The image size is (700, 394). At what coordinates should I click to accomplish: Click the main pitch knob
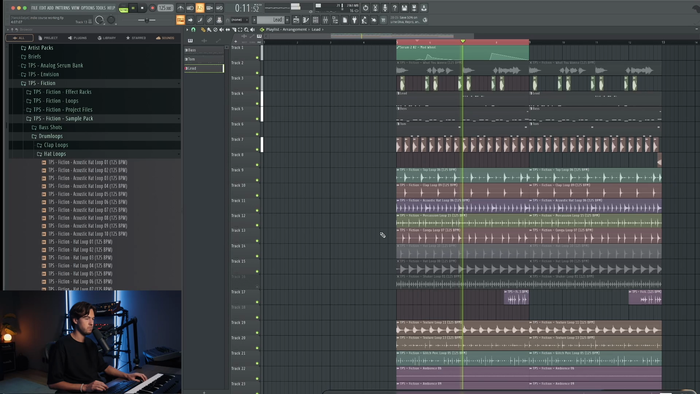point(111,20)
